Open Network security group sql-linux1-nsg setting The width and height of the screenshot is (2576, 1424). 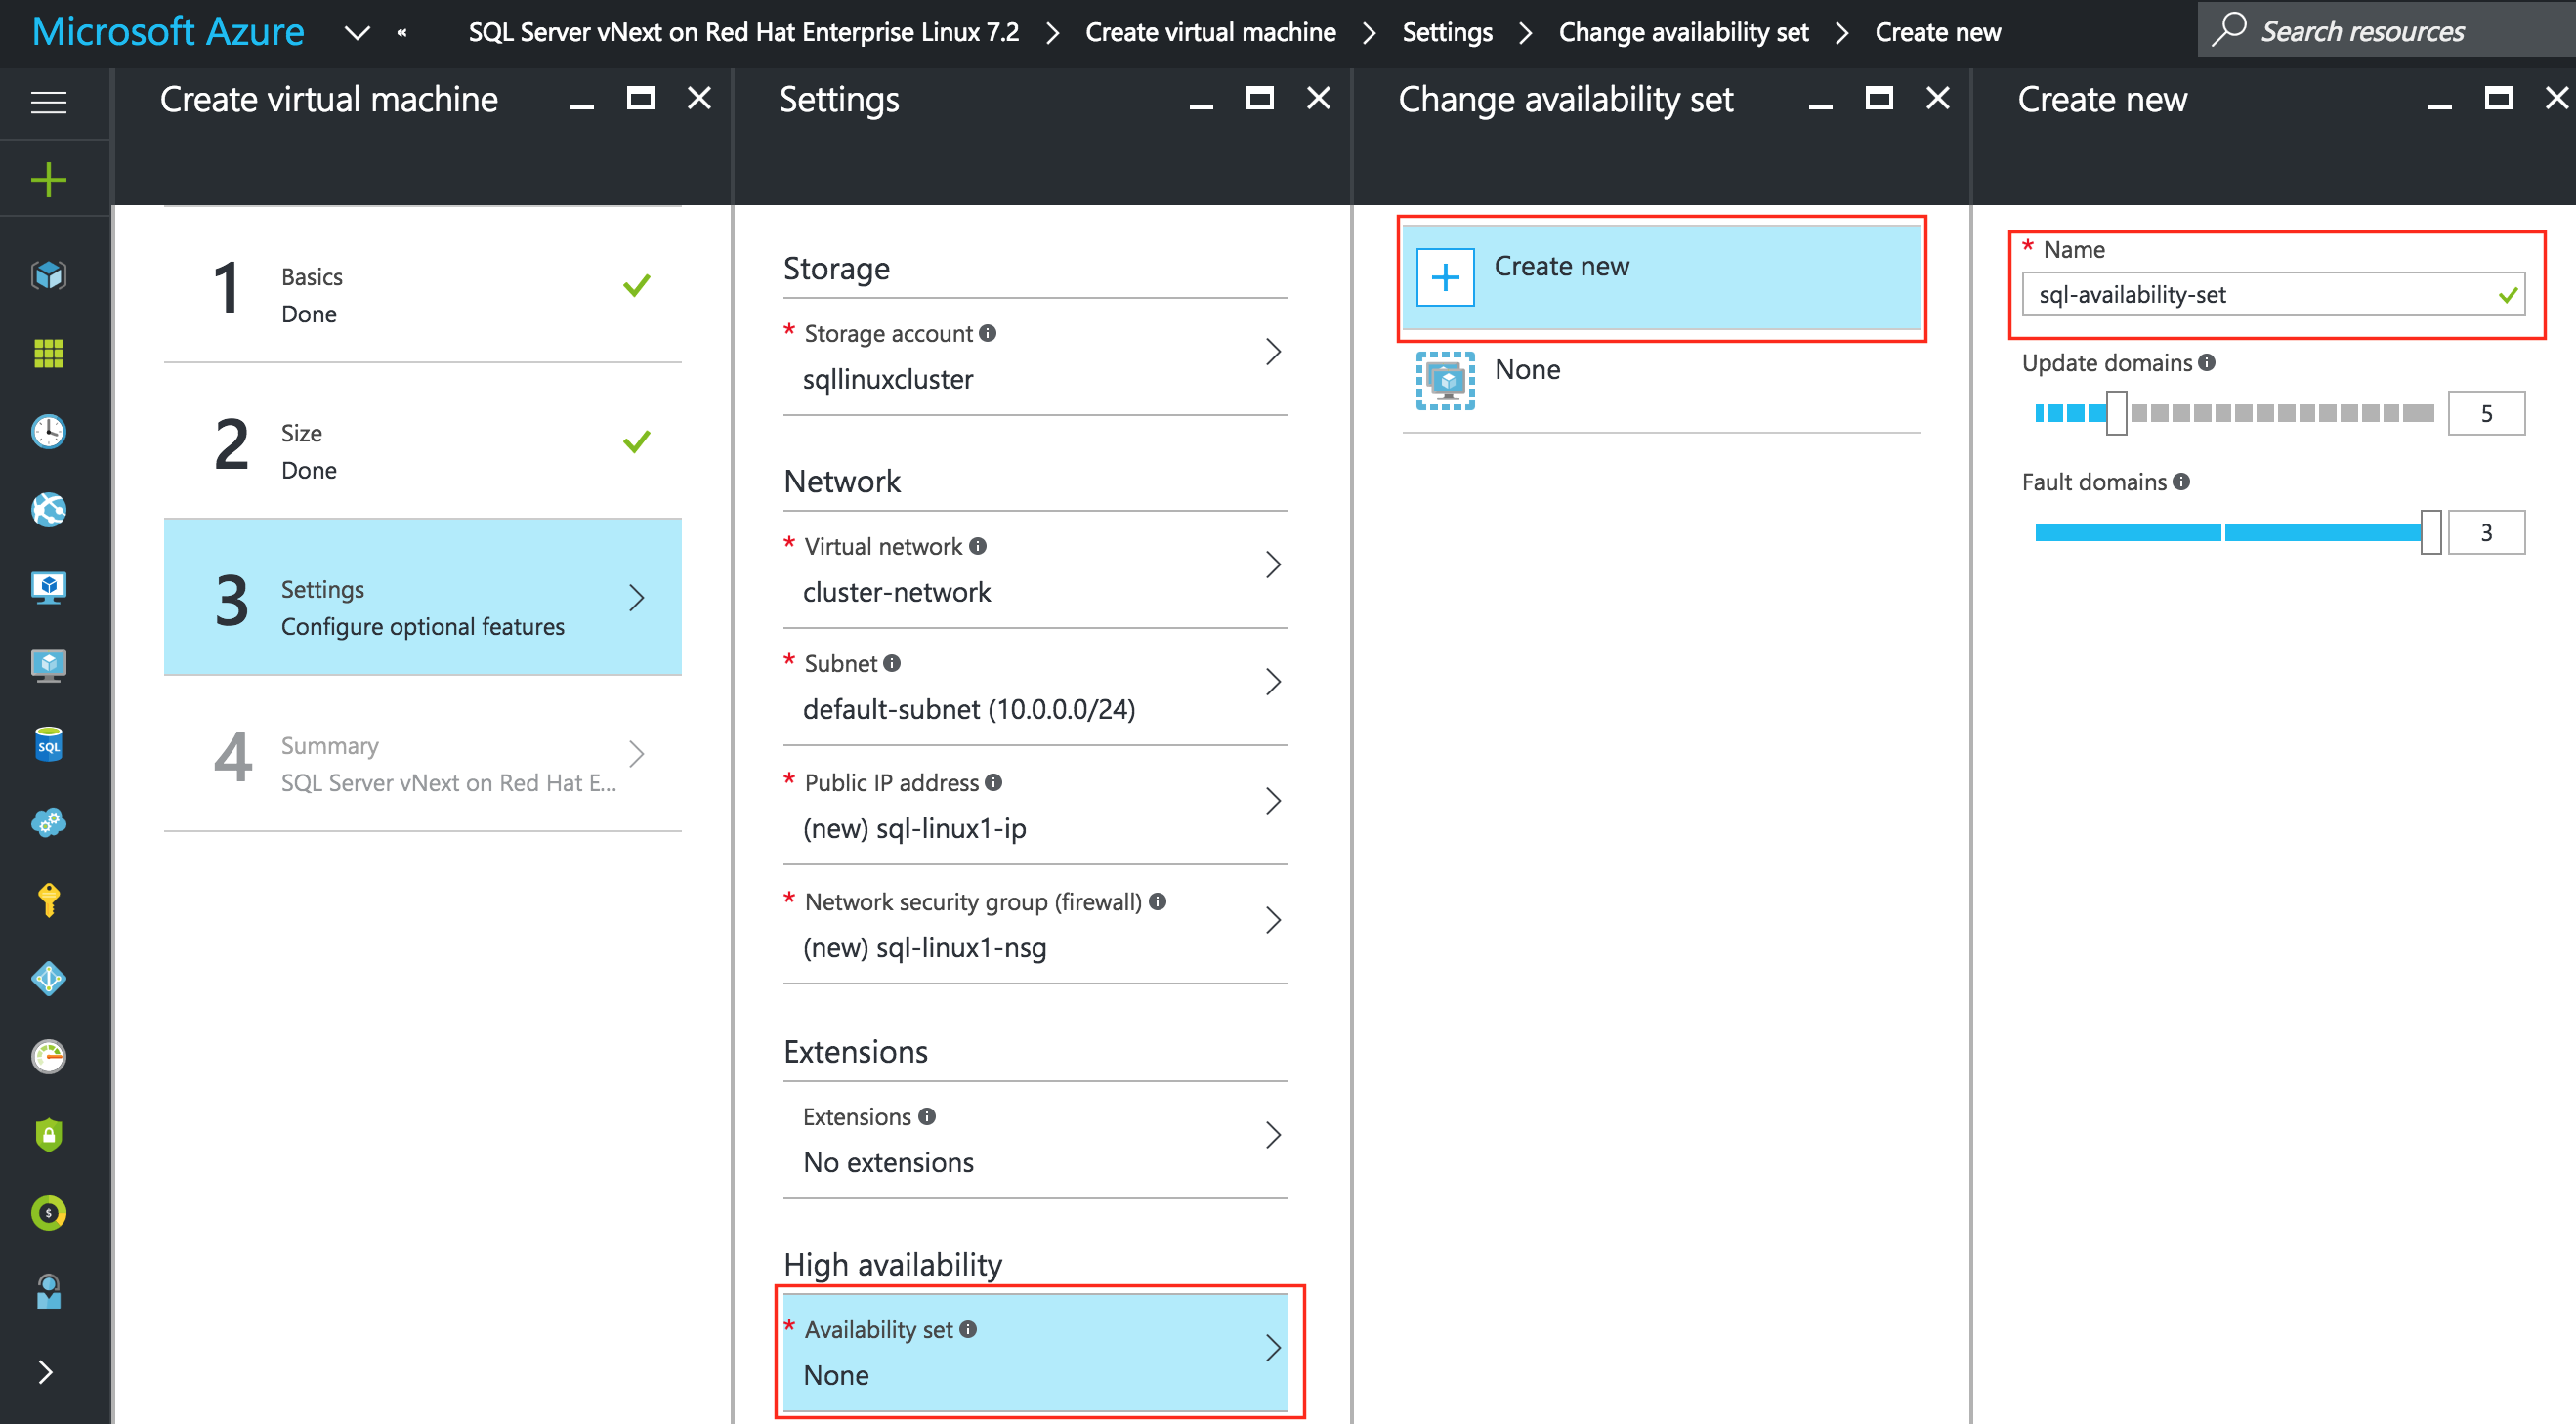1035,924
